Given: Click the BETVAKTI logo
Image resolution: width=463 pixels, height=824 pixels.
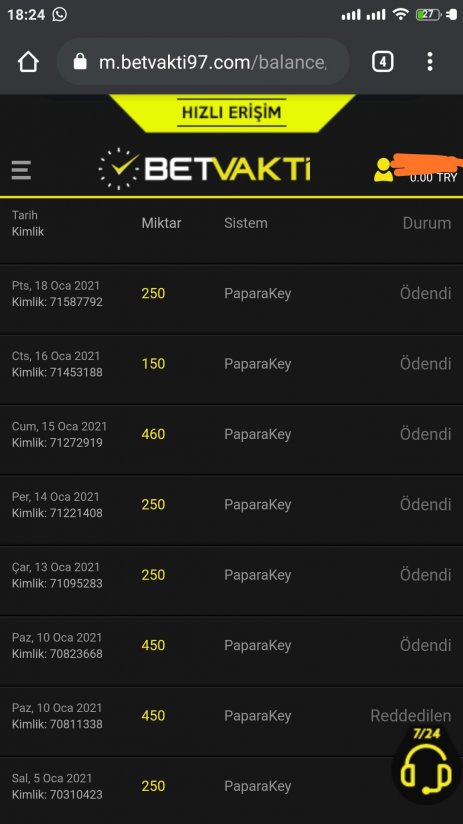Looking at the screenshot, I should pos(204,169).
